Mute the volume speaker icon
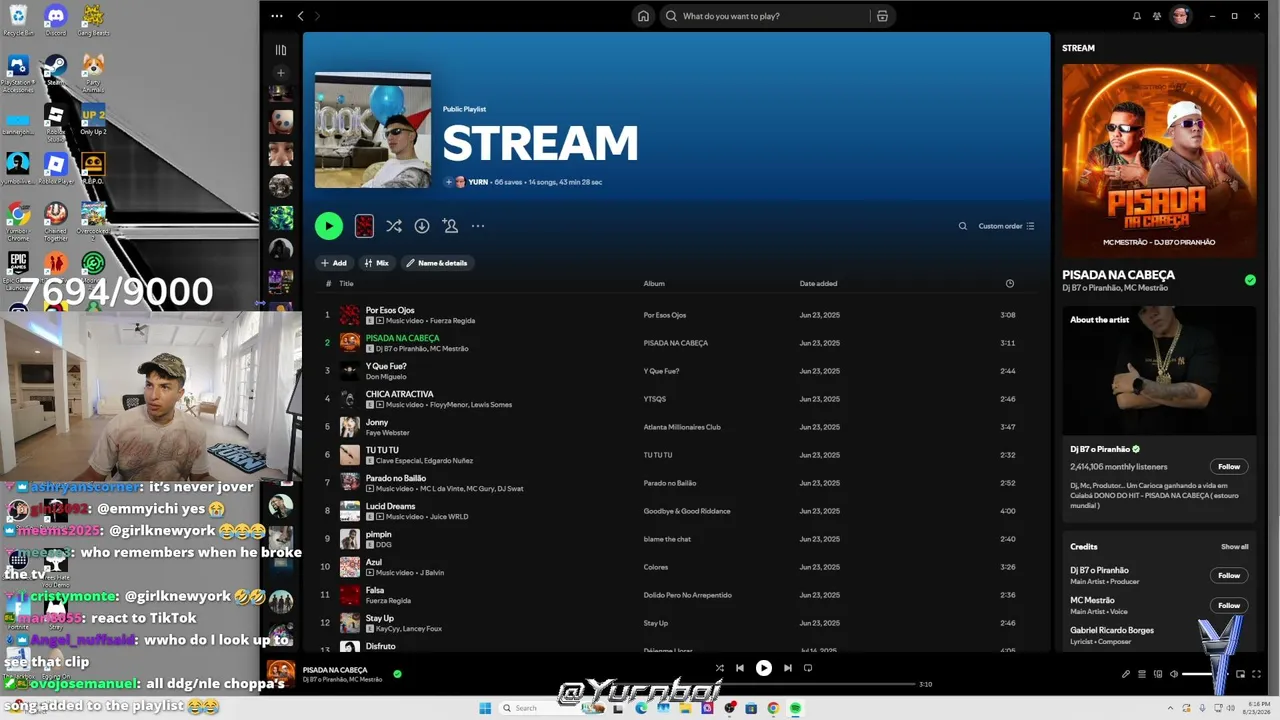1280x720 pixels. pyautogui.click(x=1174, y=674)
